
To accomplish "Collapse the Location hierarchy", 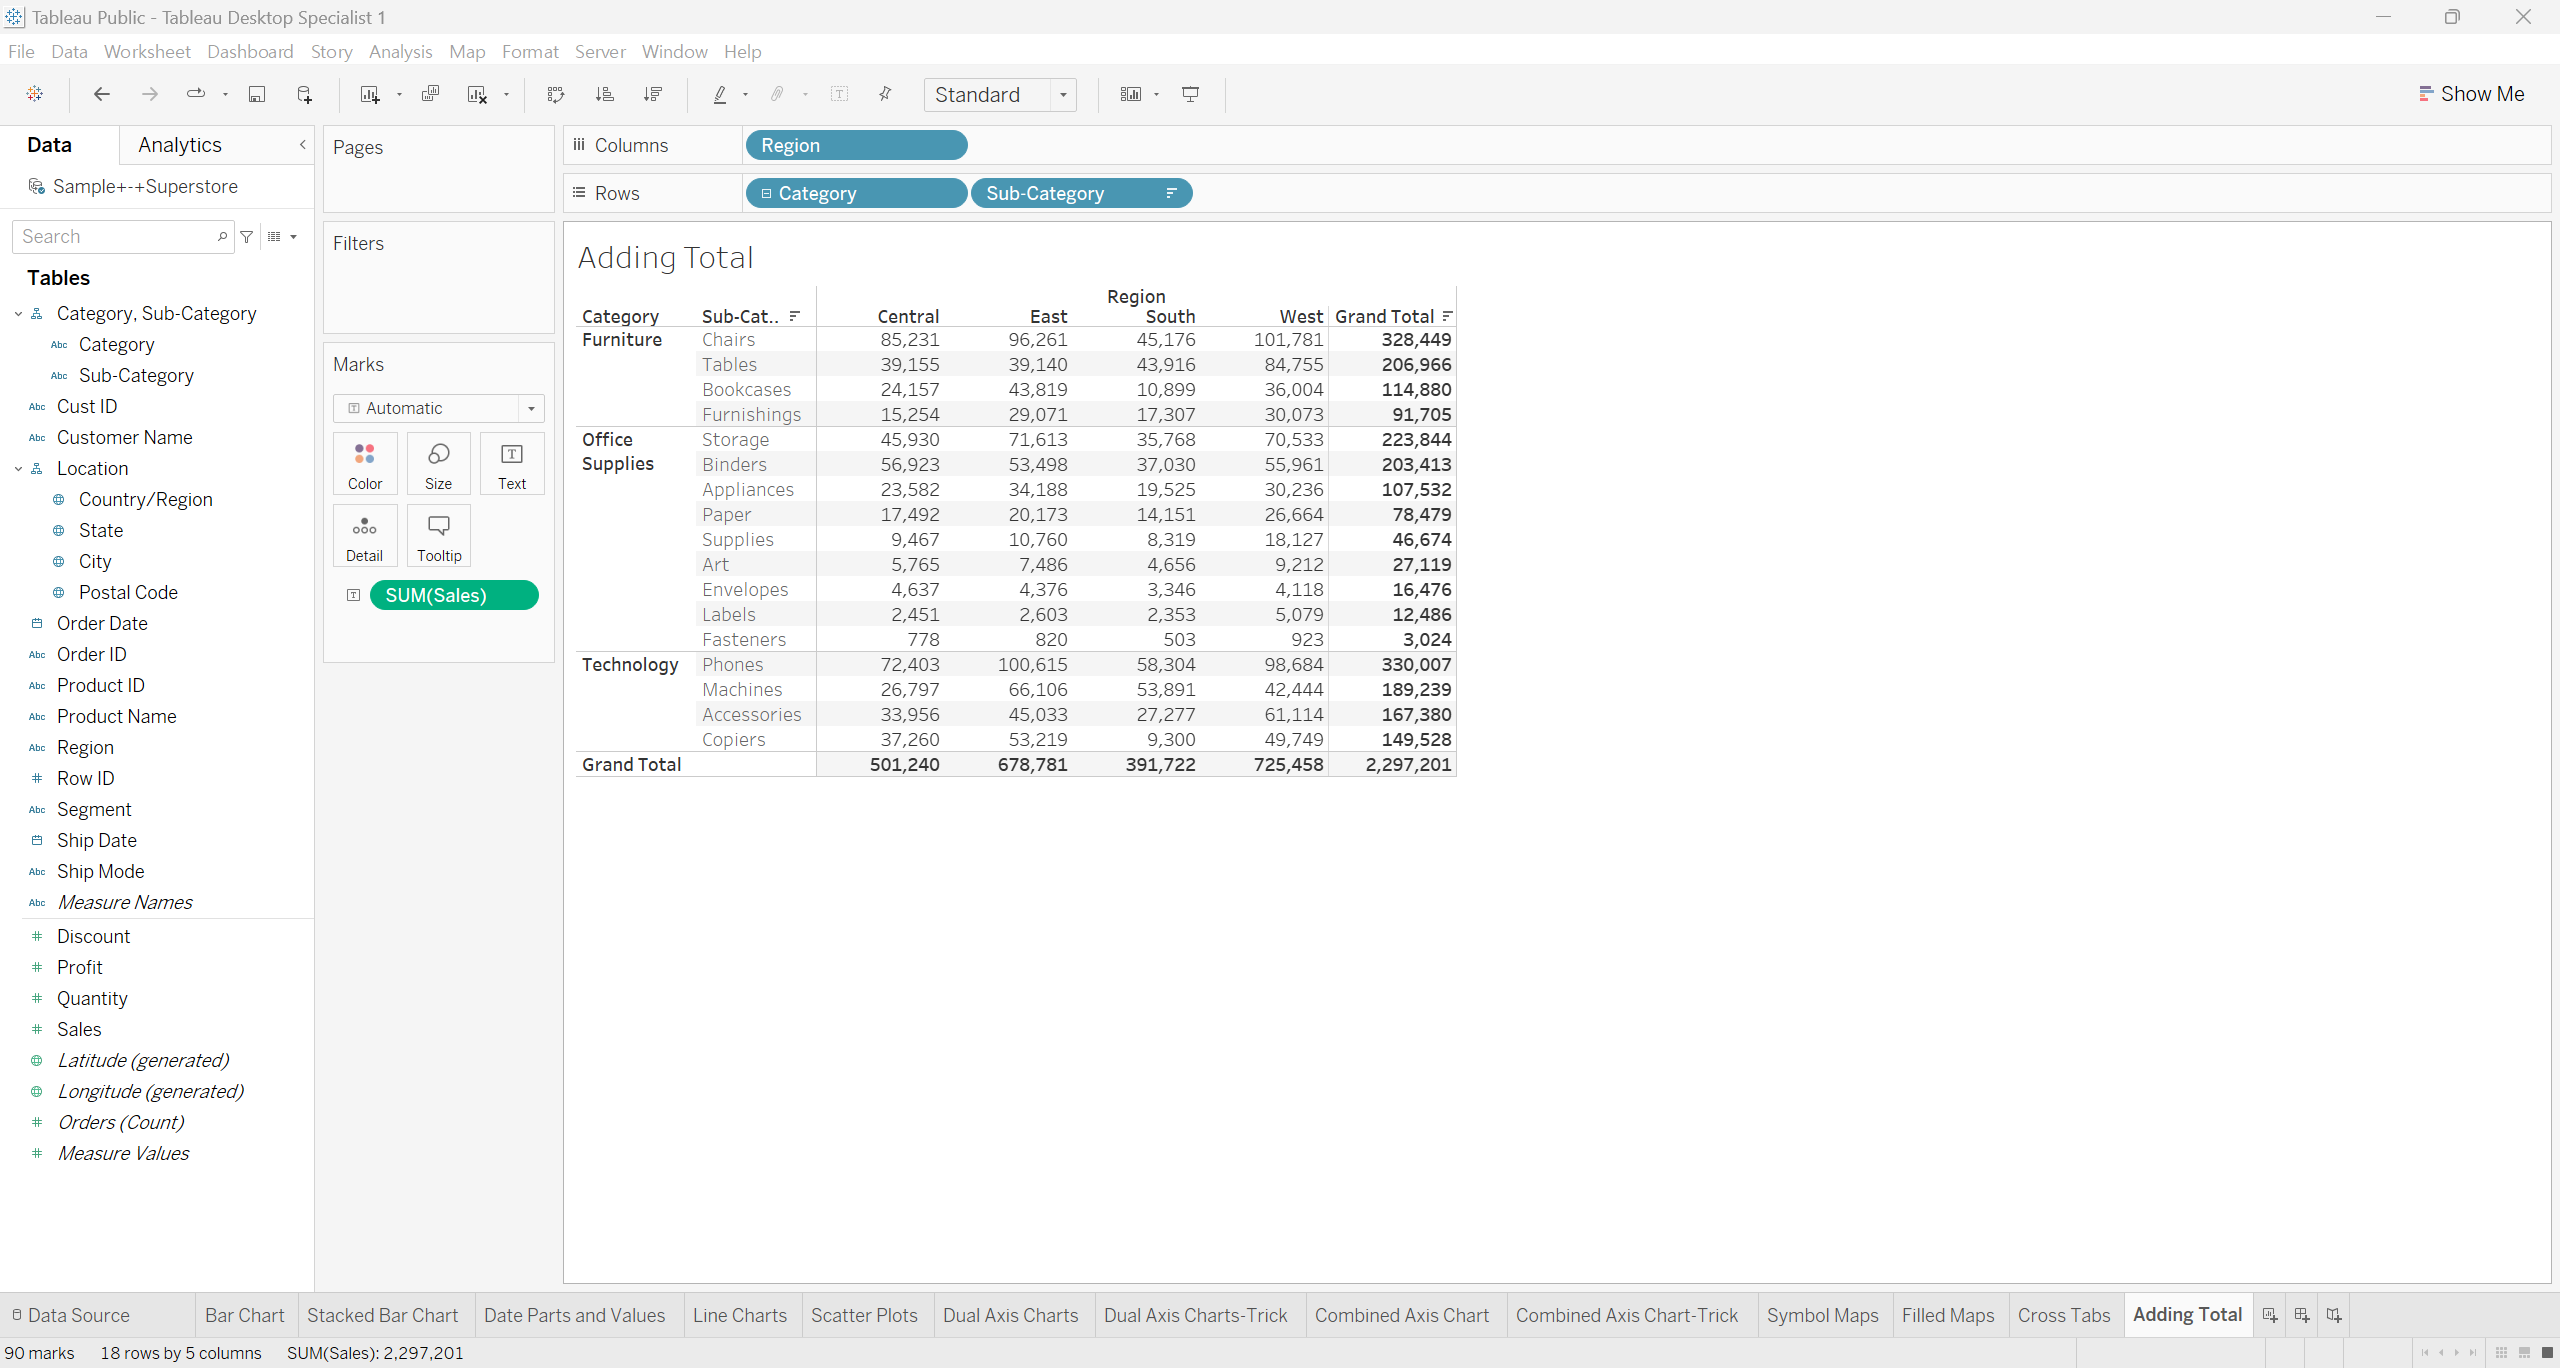I will [x=18, y=468].
